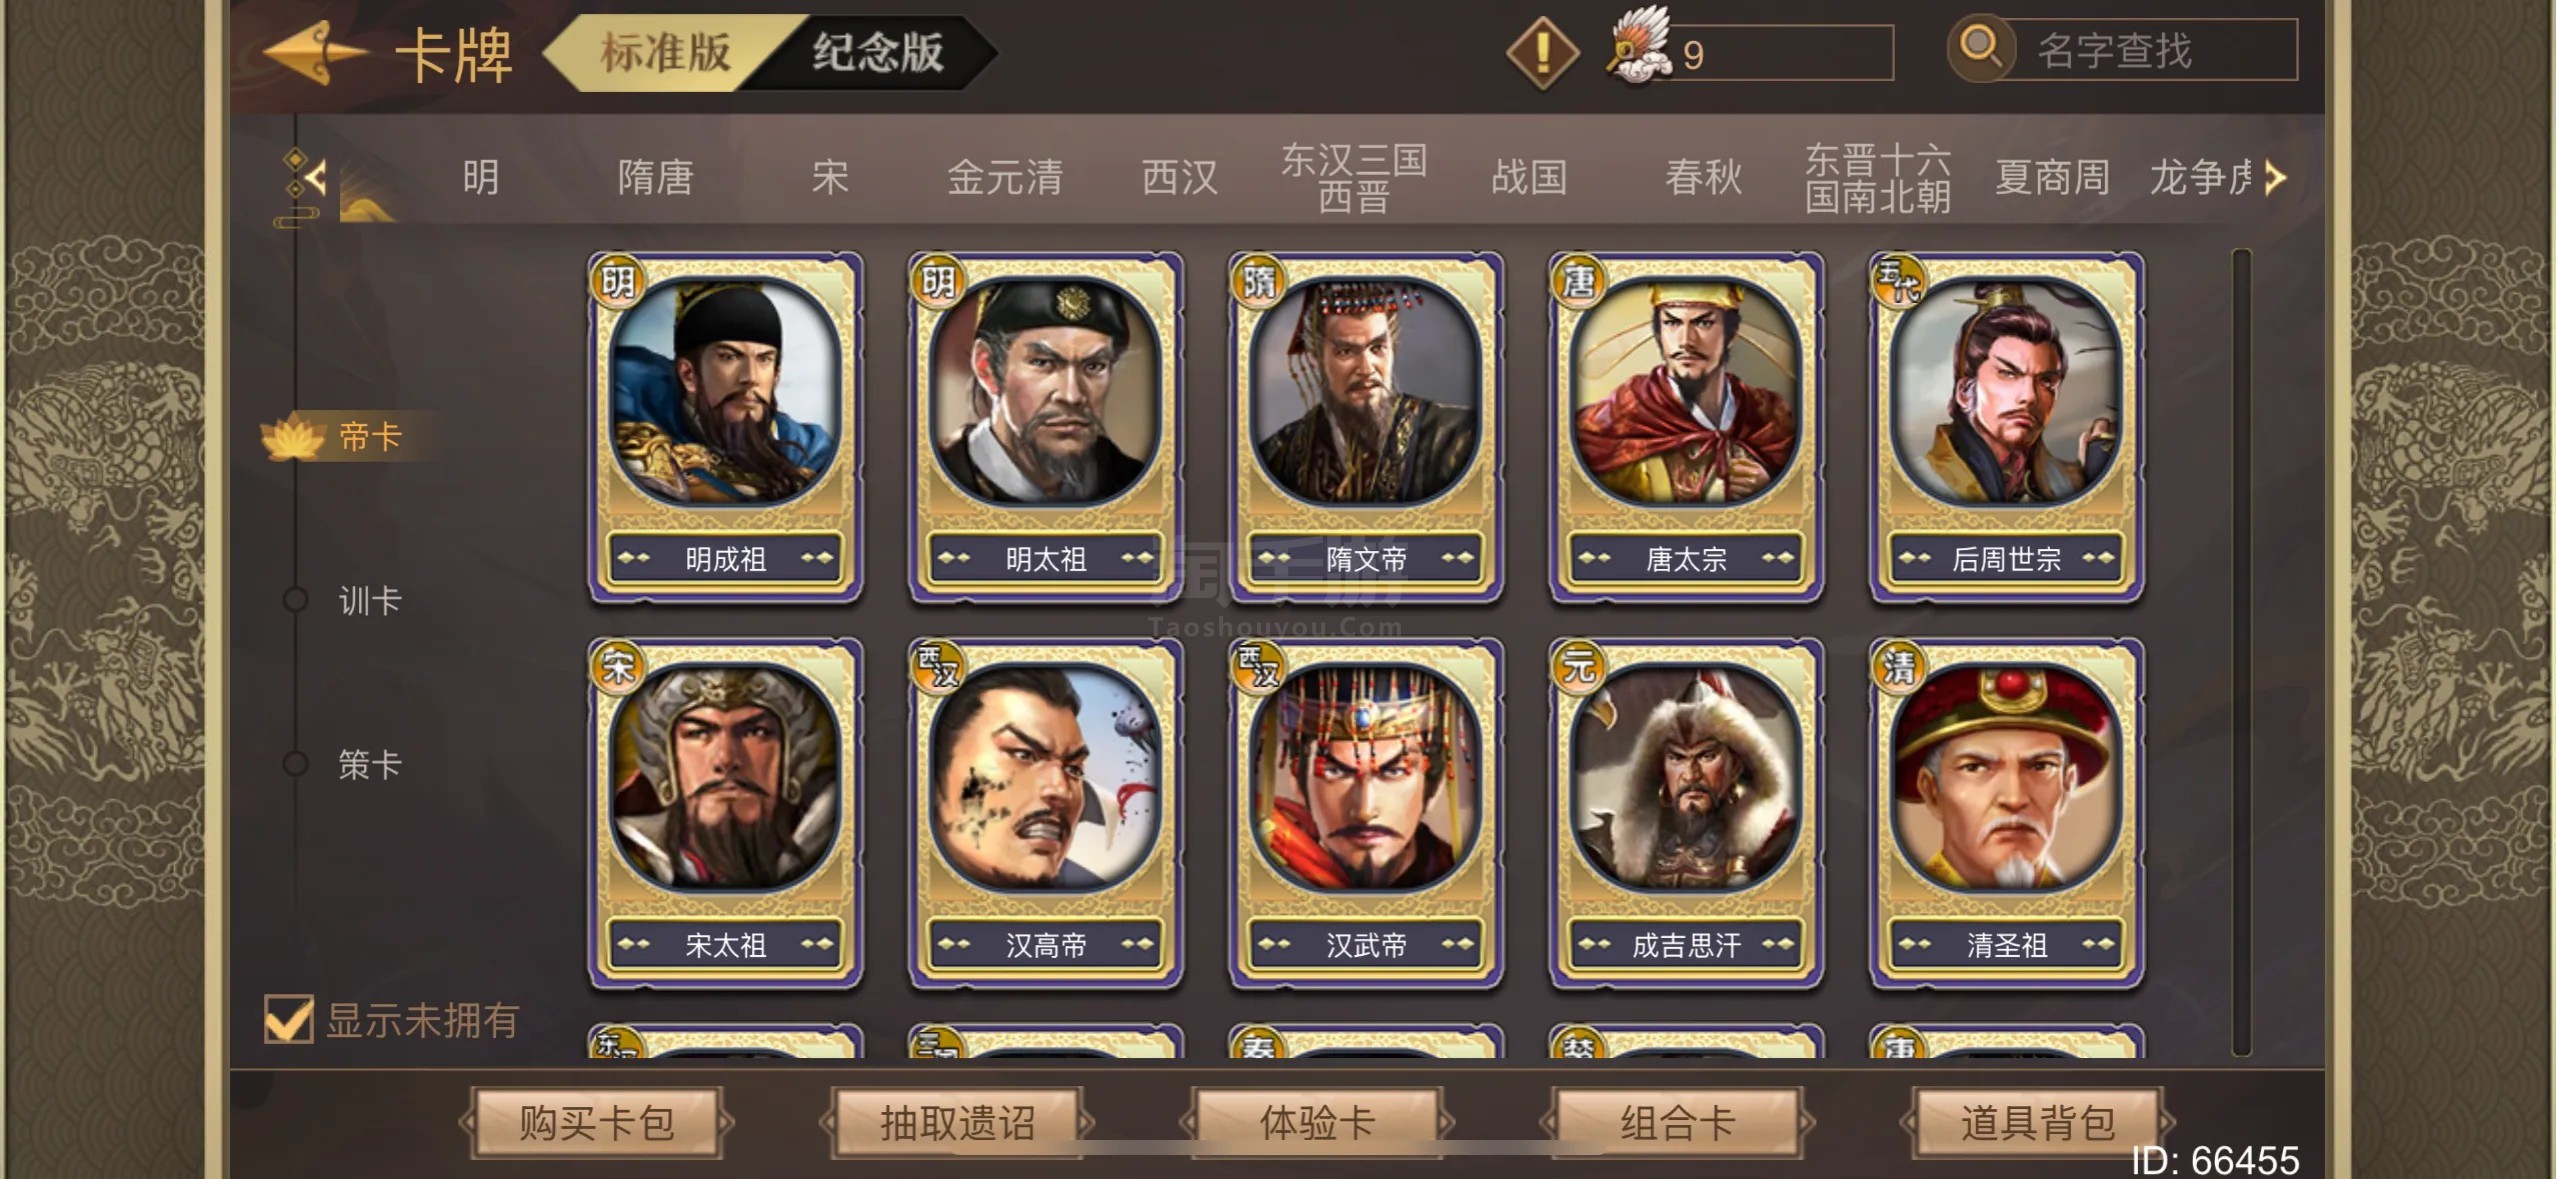Uncheck the 显示未拥有 checkbox
The width and height of the screenshot is (2556, 1179).
[x=288, y=1019]
